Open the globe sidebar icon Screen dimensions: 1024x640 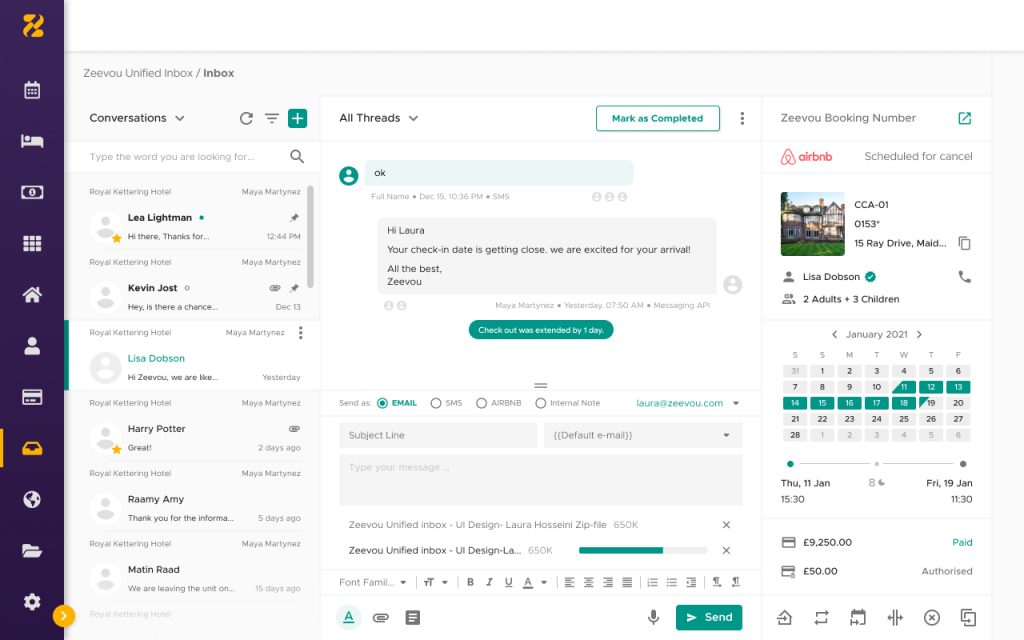[32, 500]
